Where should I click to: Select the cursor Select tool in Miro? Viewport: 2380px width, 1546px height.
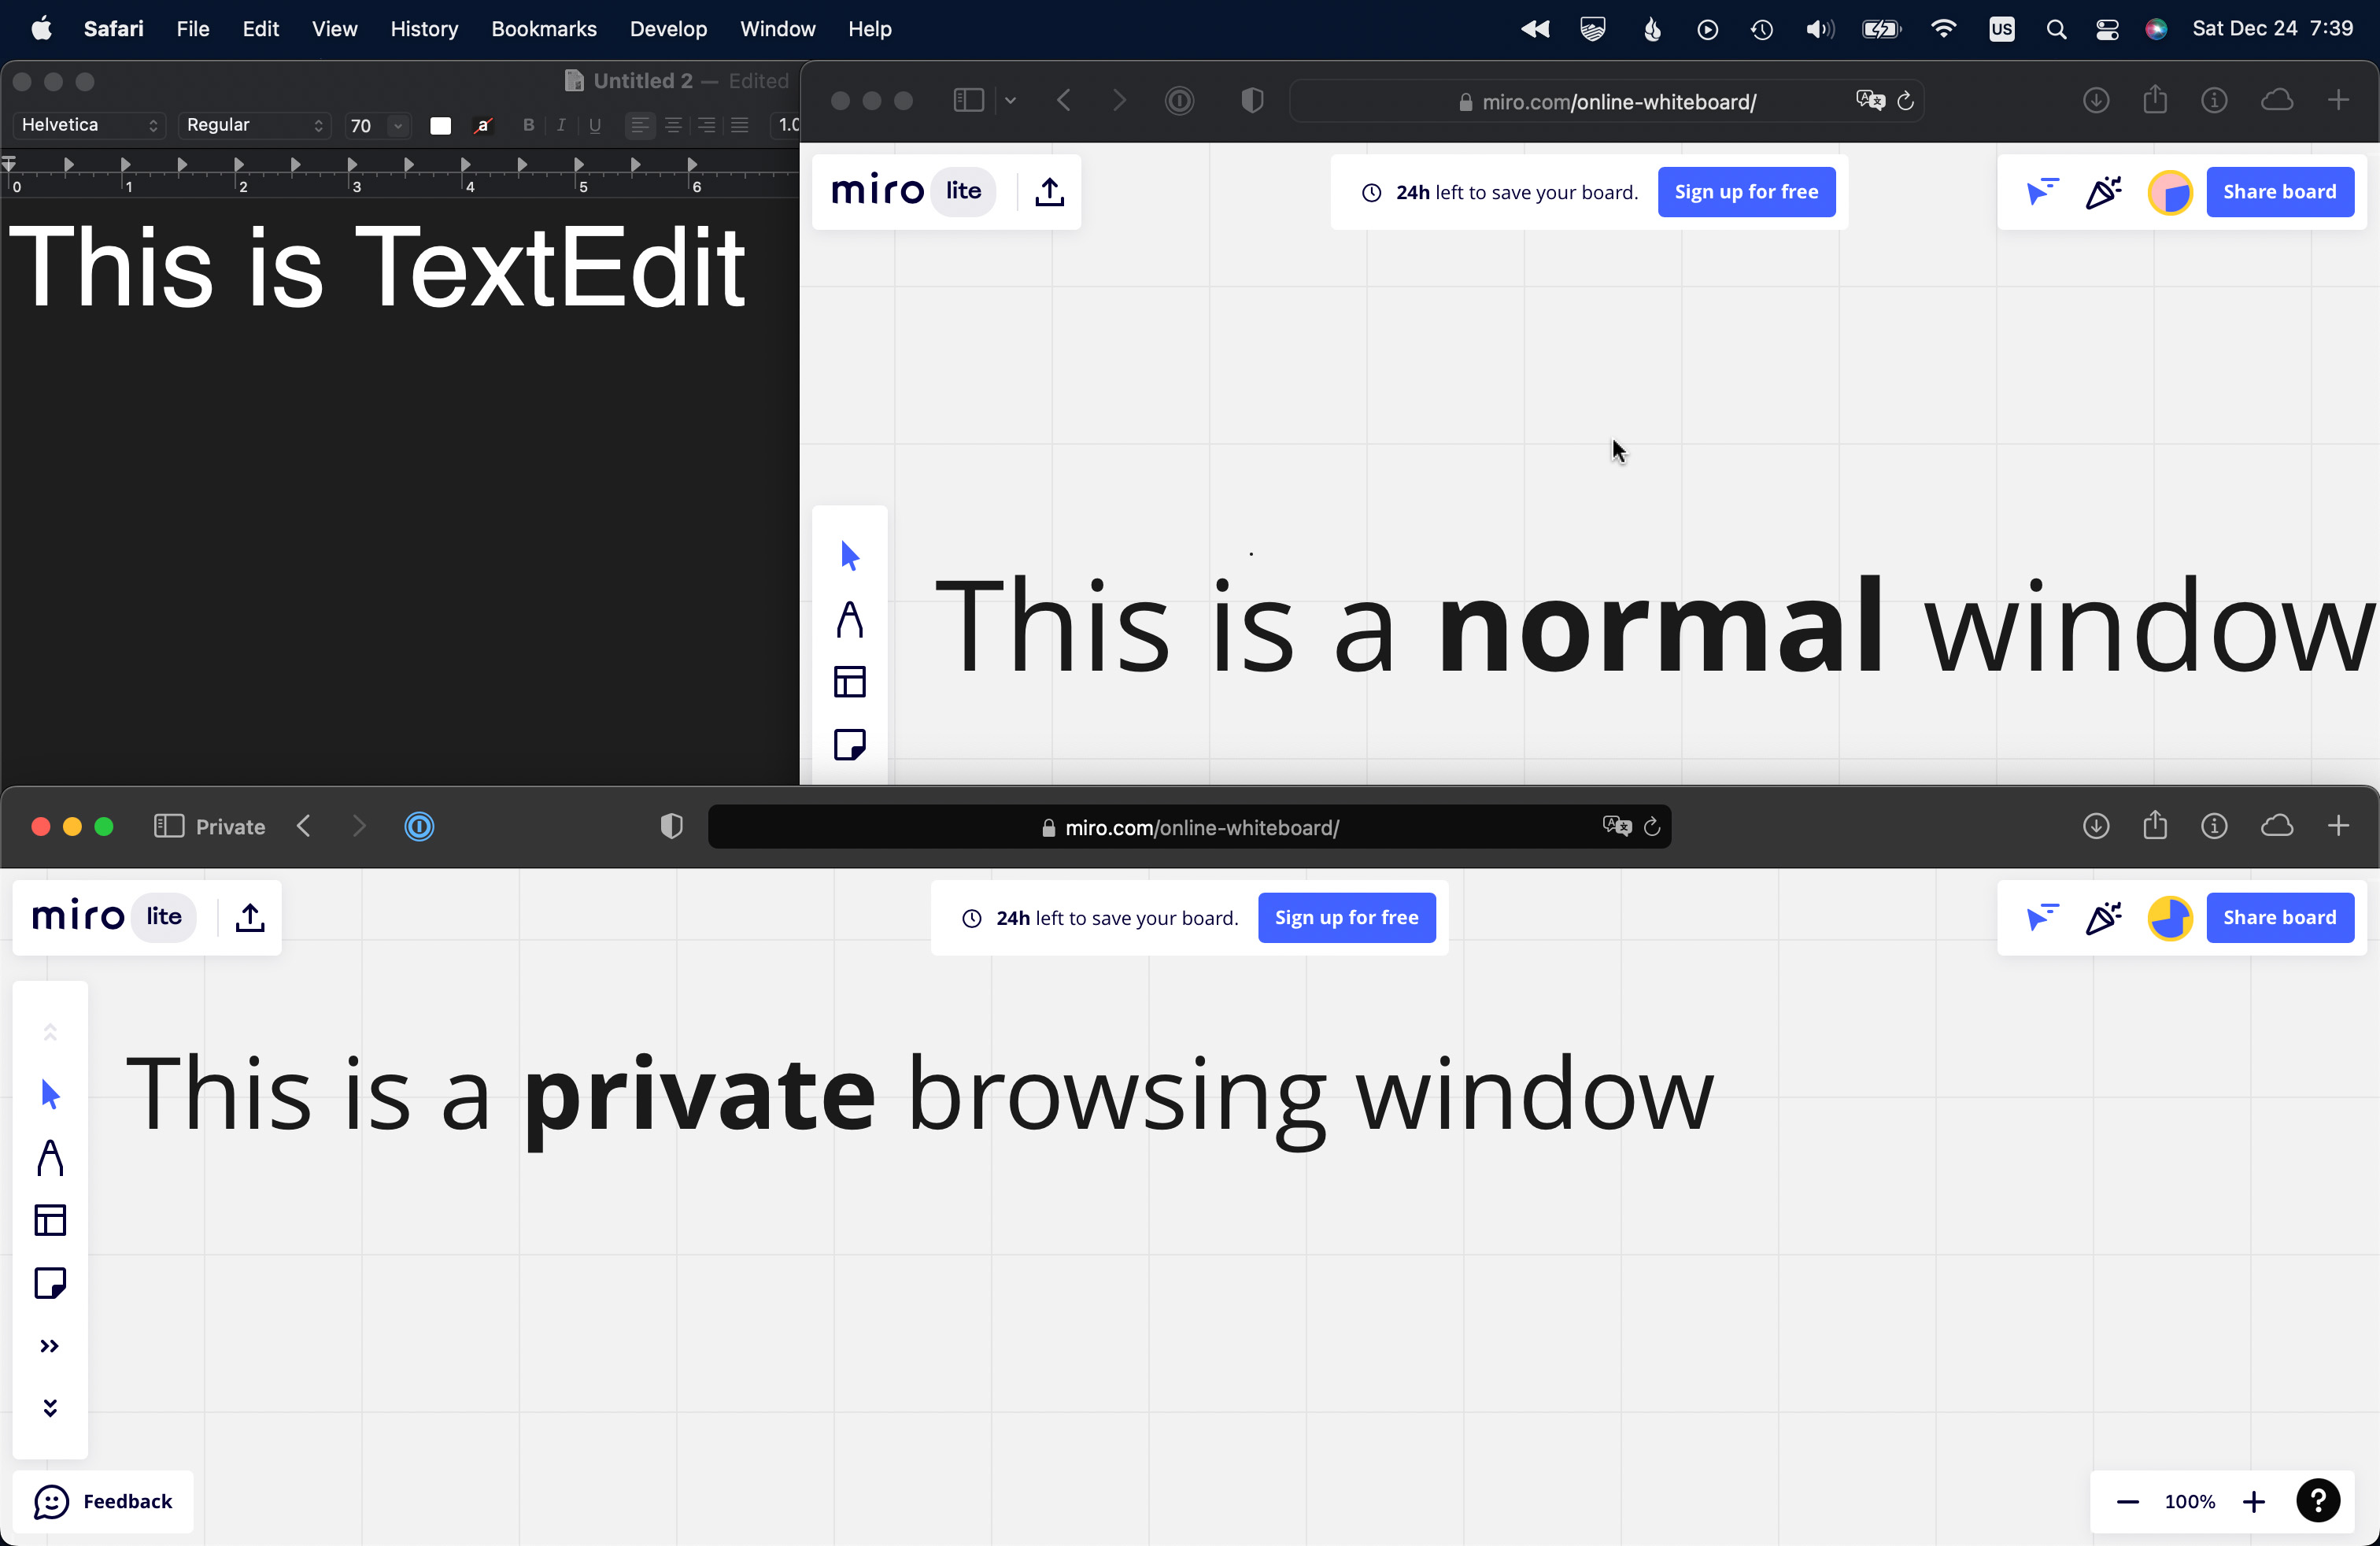click(50, 1094)
